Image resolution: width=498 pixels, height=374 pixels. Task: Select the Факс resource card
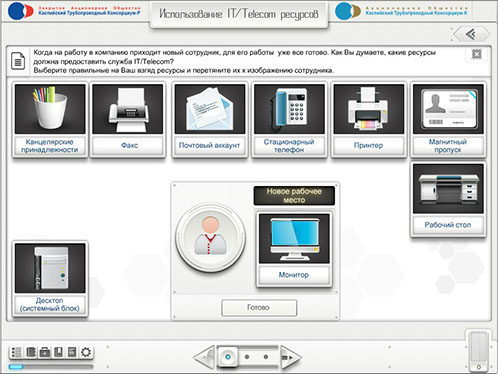[128, 120]
